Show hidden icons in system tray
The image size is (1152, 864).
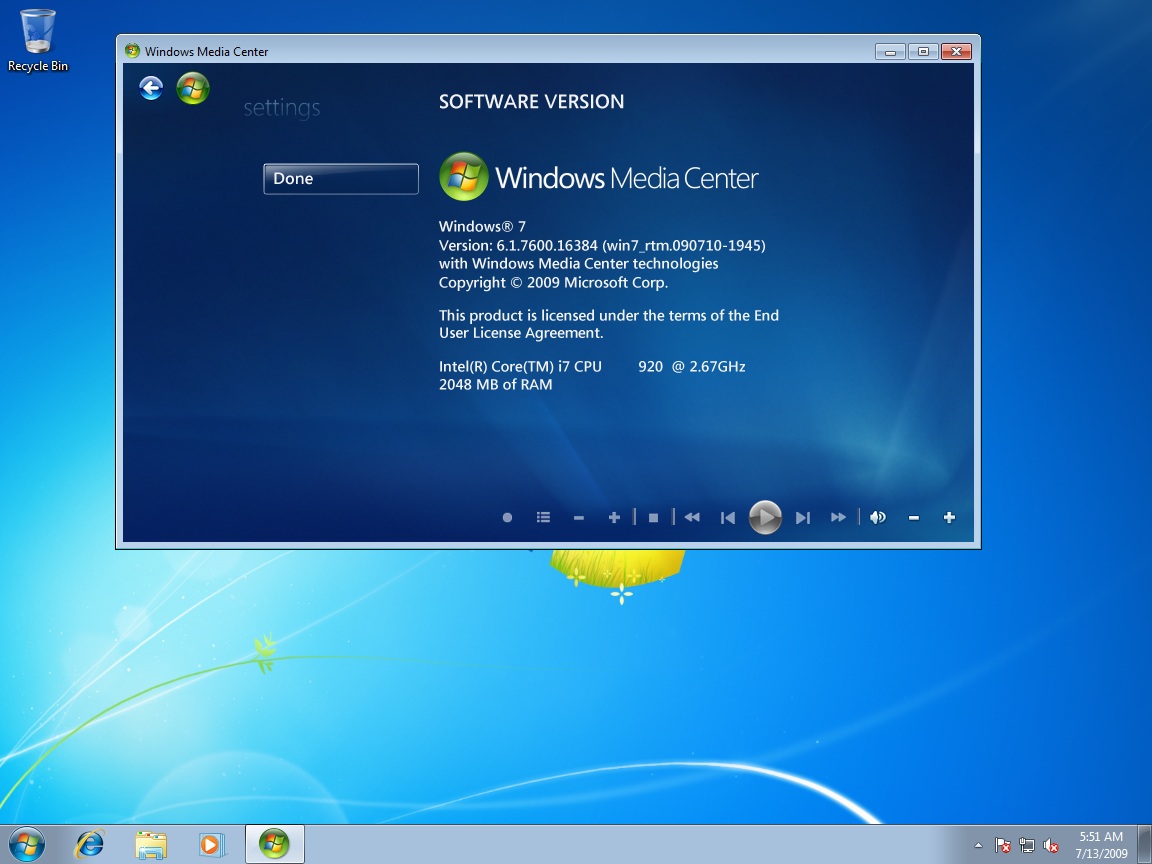978,845
